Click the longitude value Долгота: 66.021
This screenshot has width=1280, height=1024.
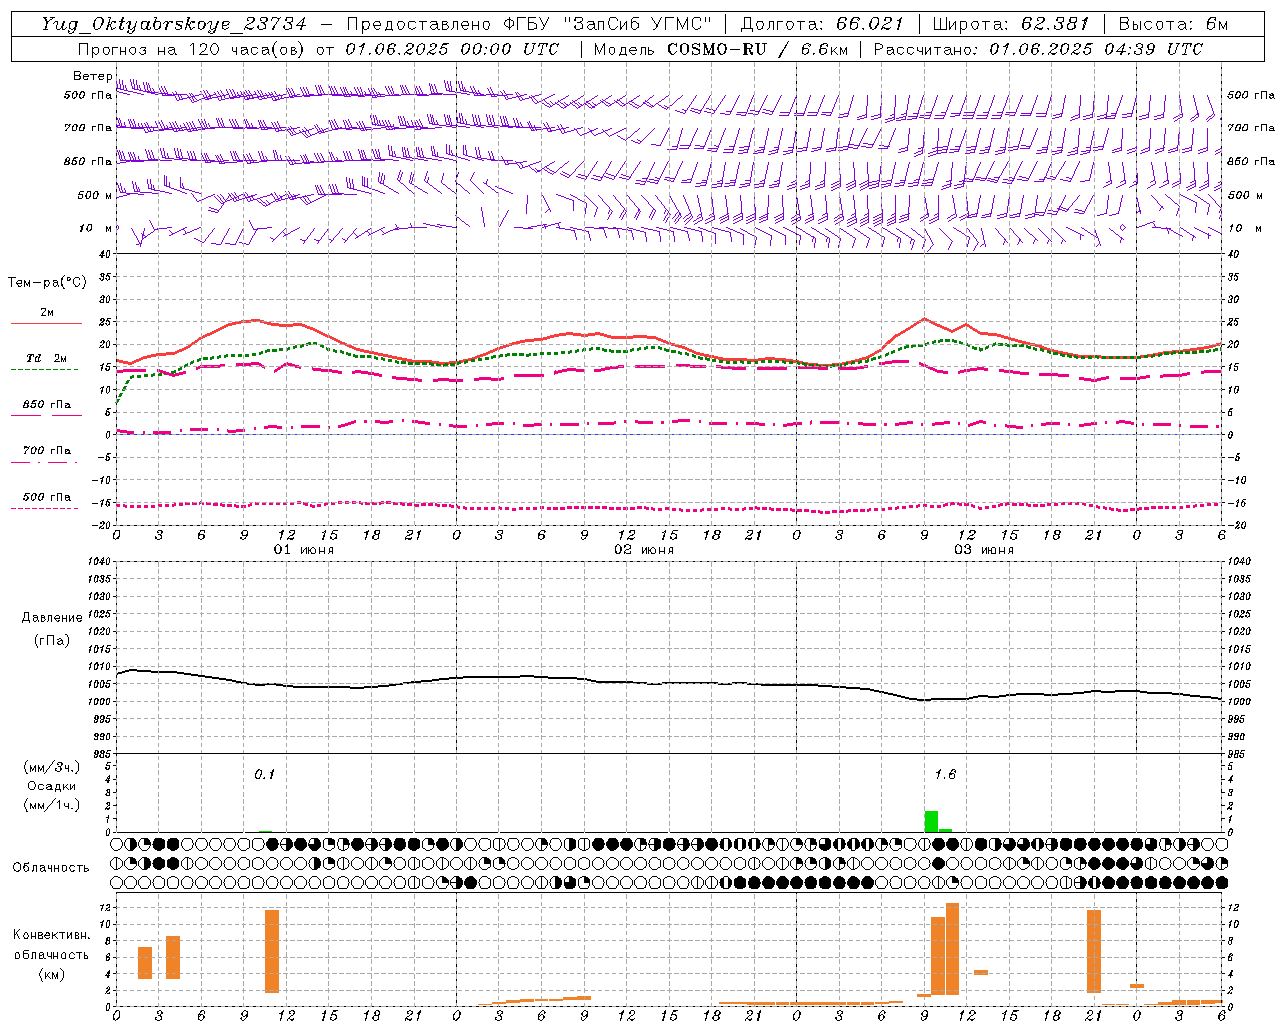(x=822, y=24)
